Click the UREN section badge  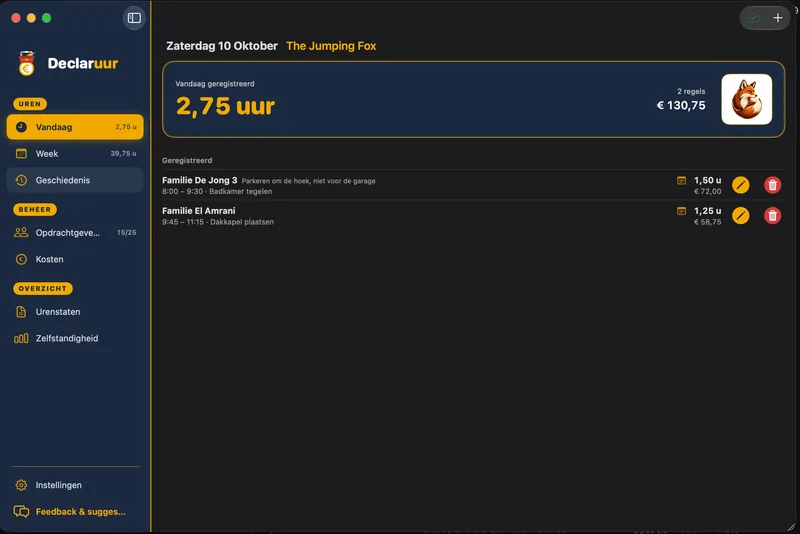30,104
